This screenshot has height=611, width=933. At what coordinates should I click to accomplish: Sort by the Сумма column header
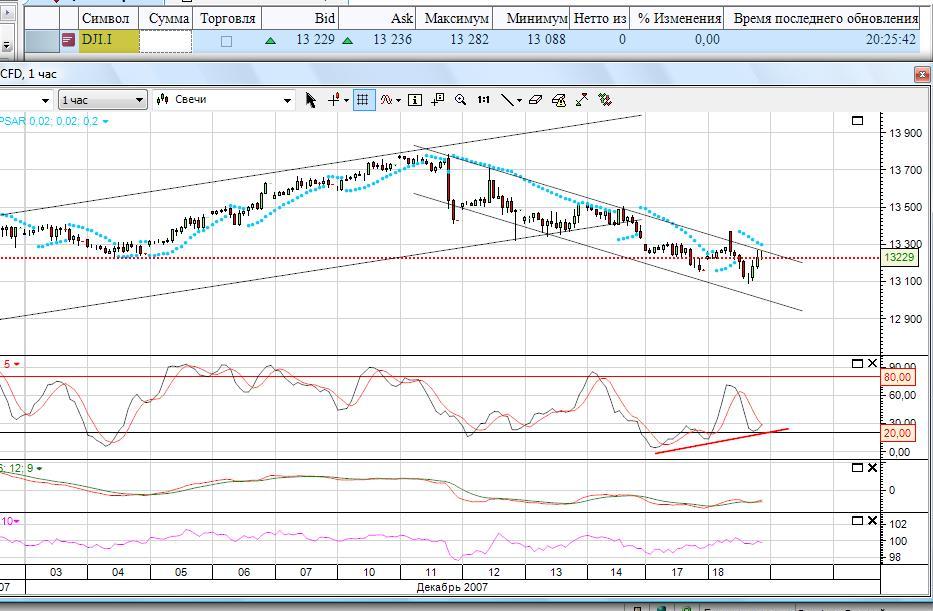click(x=166, y=18)
